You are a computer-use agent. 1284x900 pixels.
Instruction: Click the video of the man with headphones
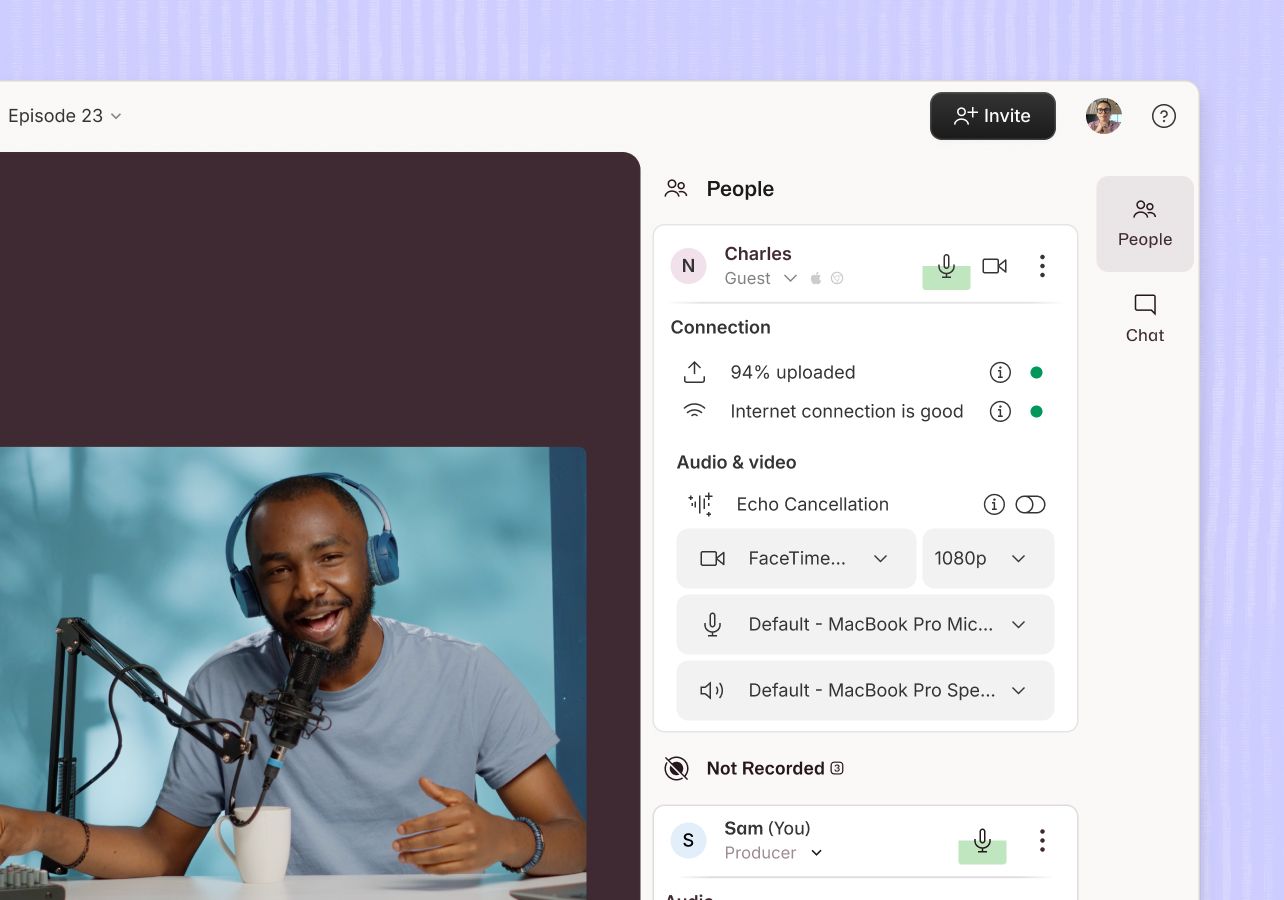pos(293,673)
